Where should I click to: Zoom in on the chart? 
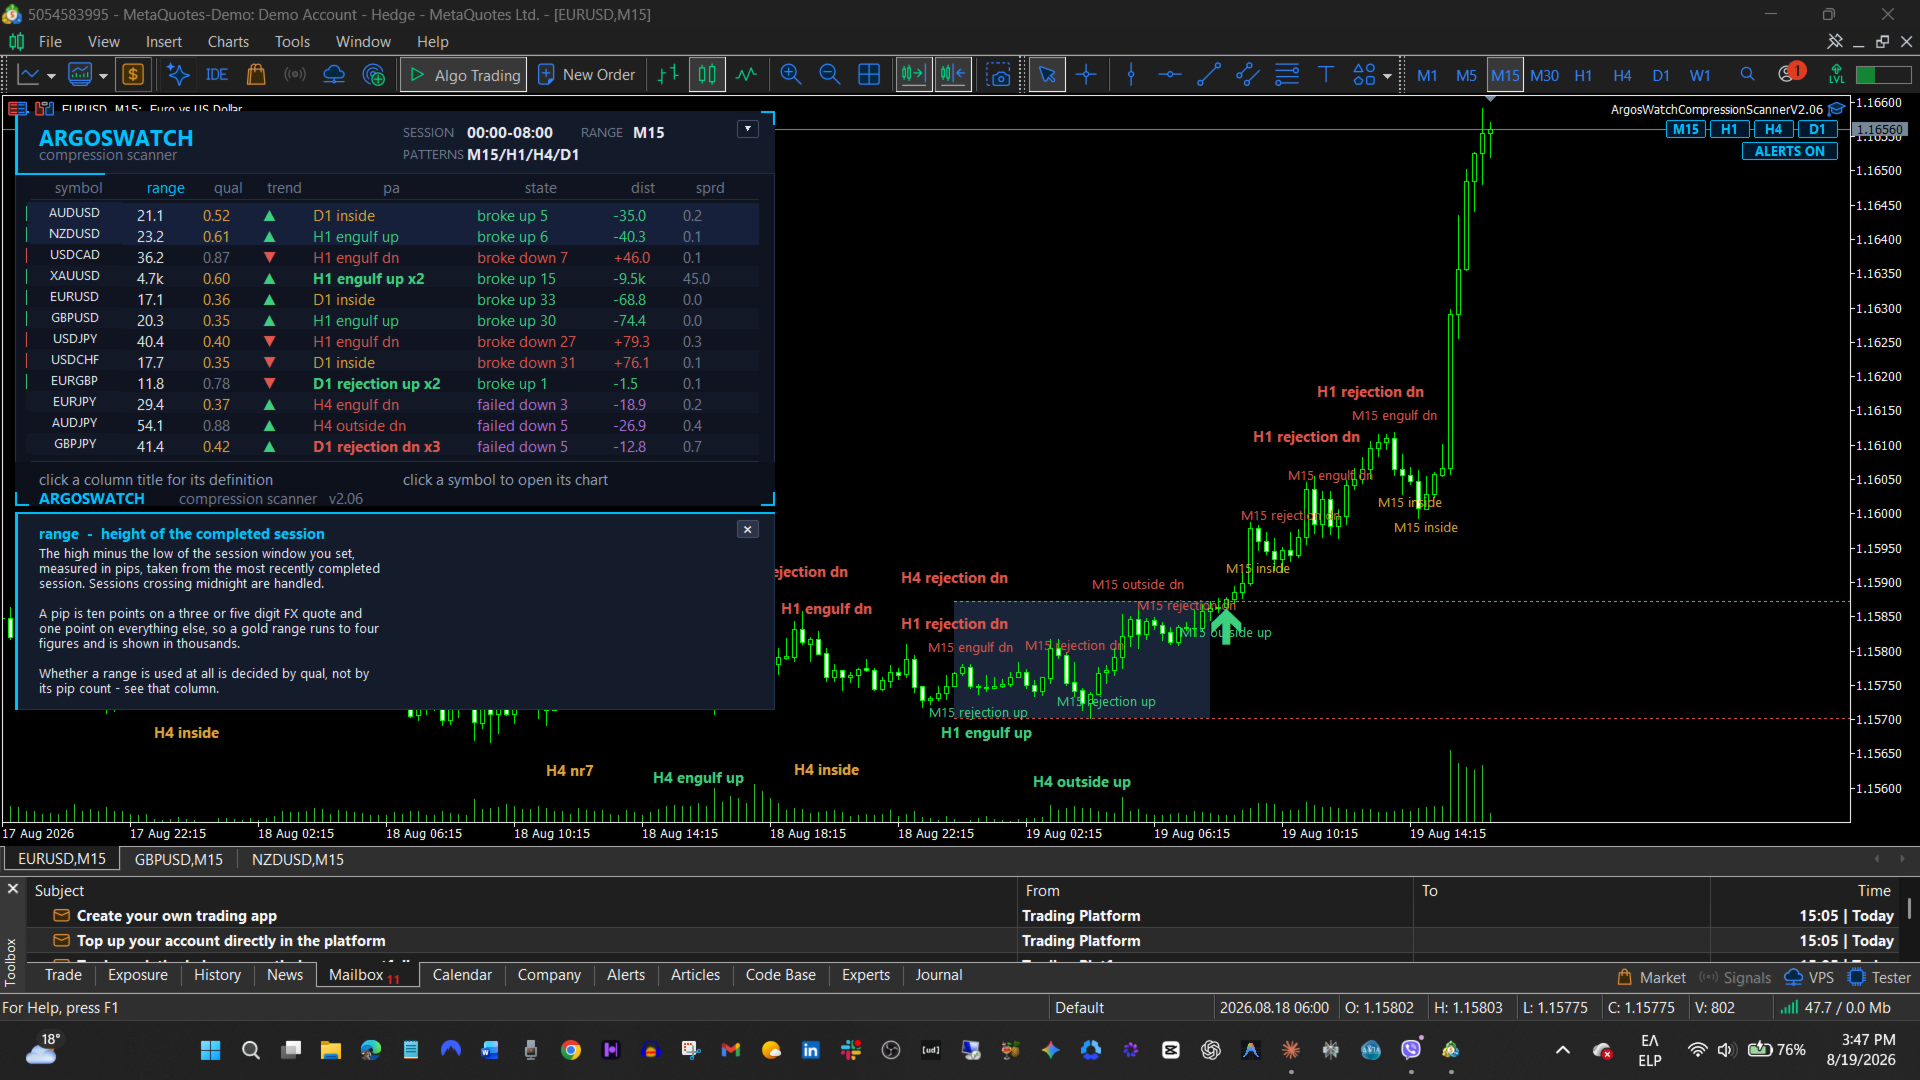tap(791, 75)
